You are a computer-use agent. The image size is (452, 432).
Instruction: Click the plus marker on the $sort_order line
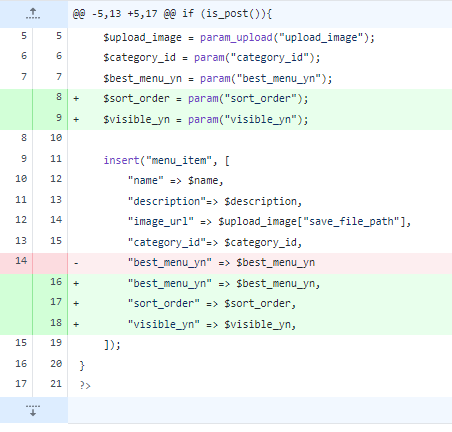tap(76, 98)
